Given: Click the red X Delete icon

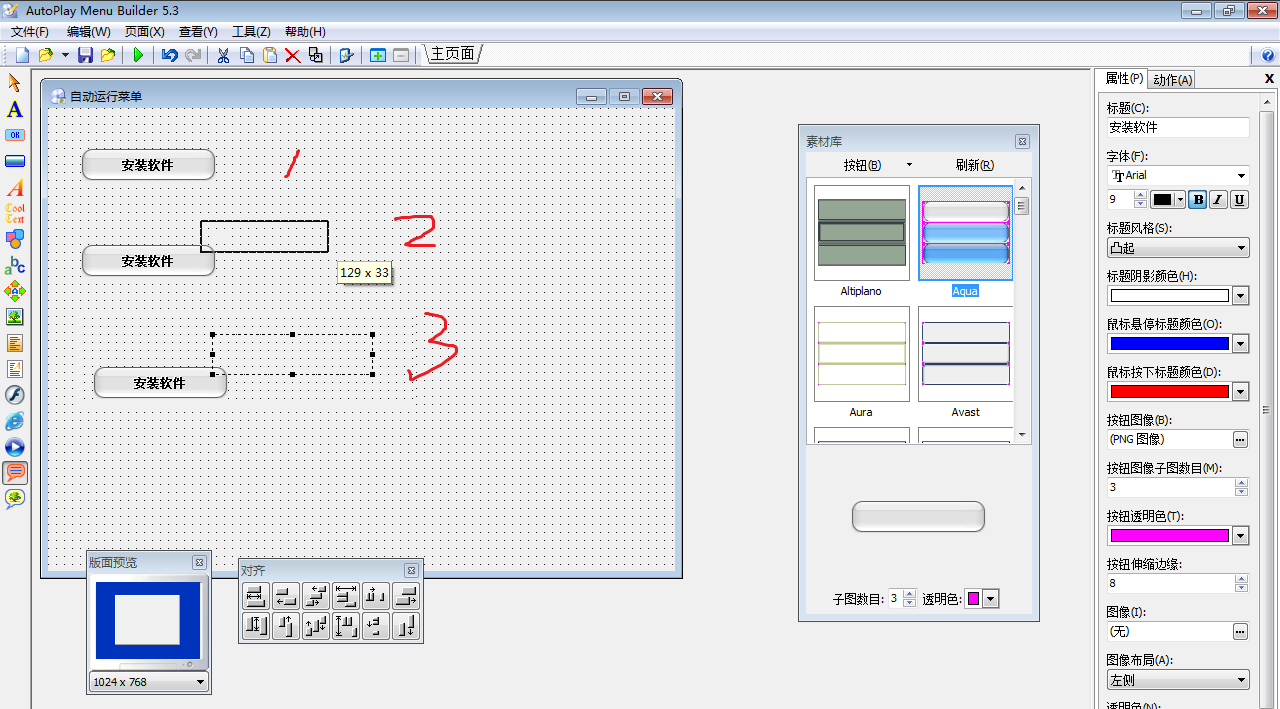Looking at the screenshot, I should click(x=293, y=55).
